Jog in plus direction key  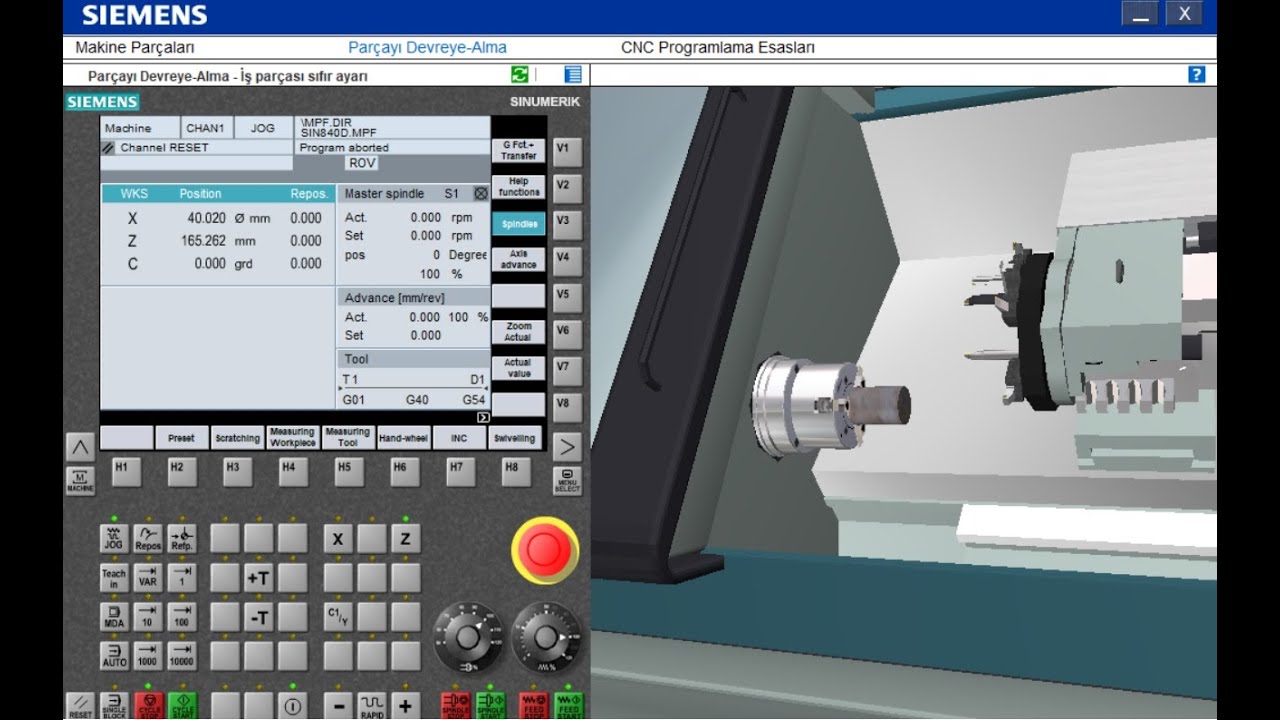[405, 706]
